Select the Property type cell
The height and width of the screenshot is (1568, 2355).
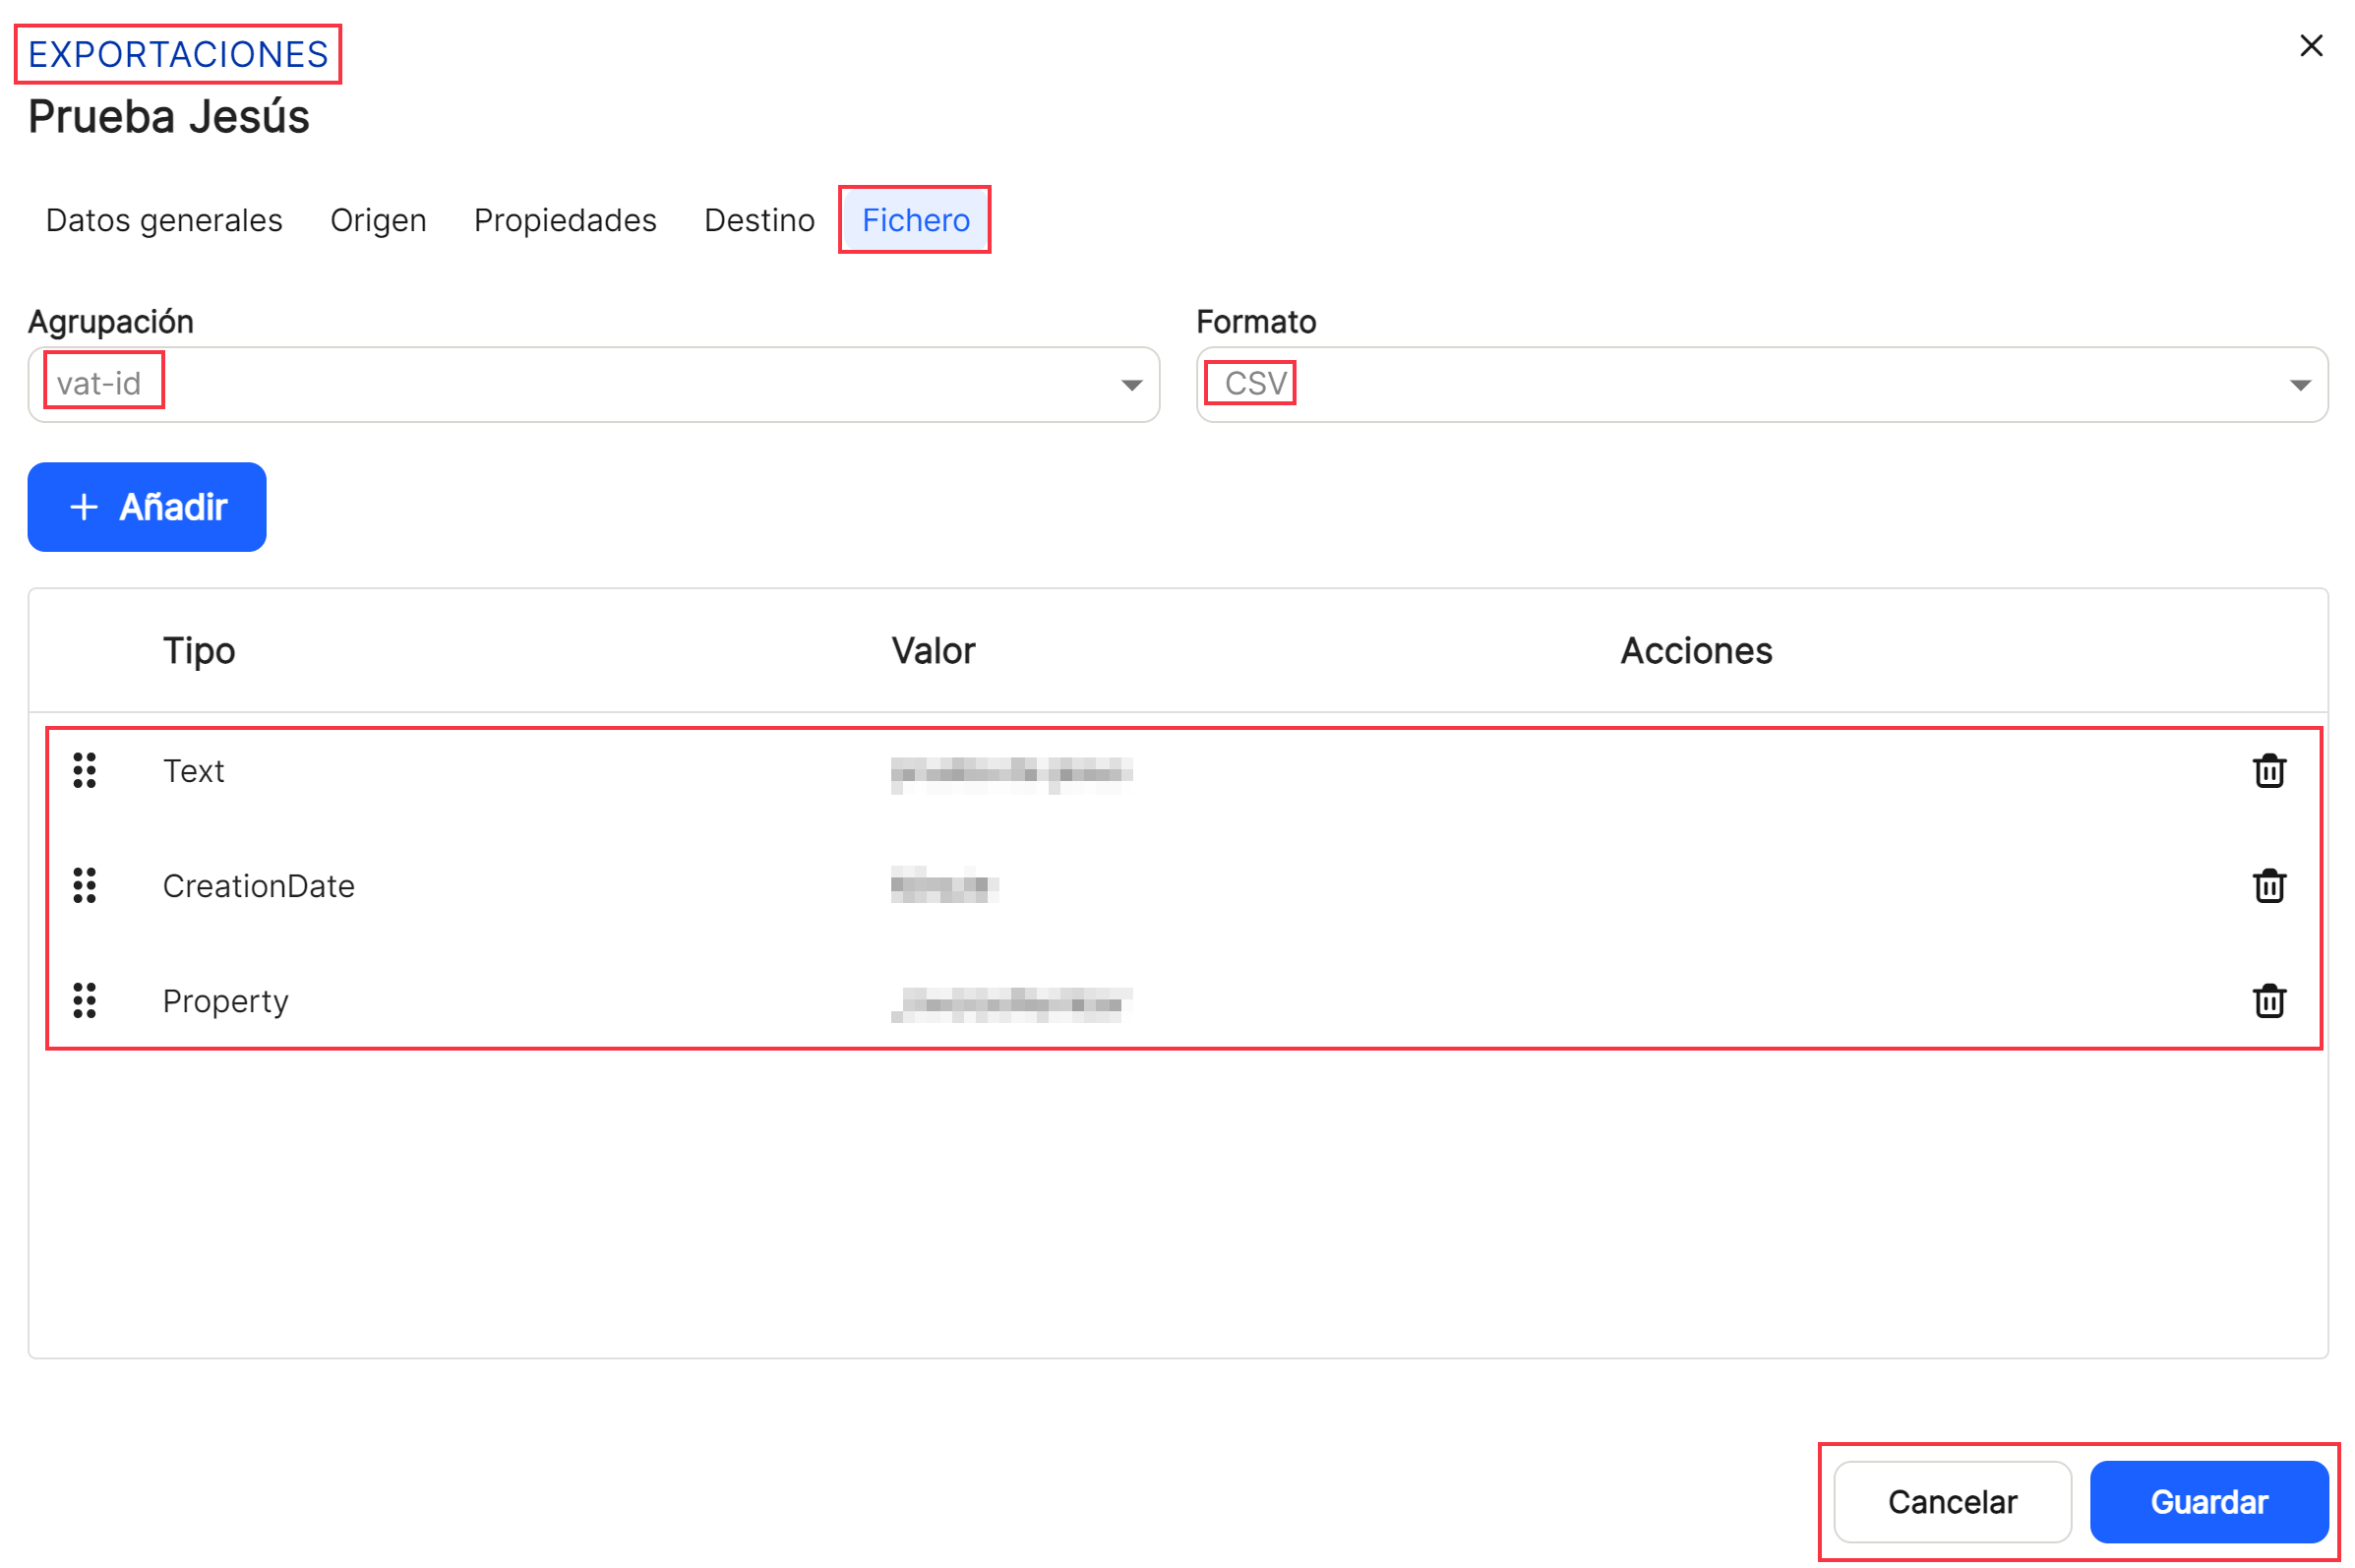226,1001
